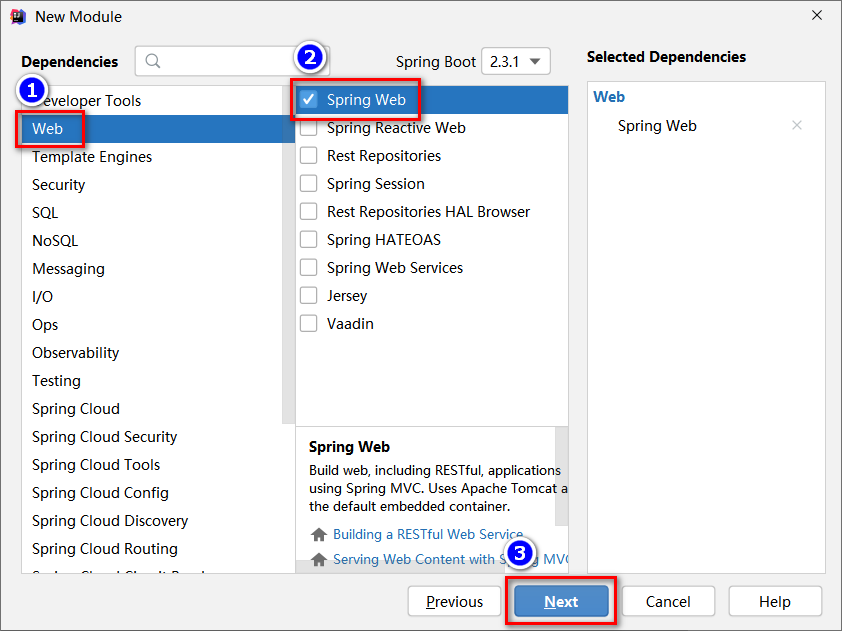This screenshot has height=631, width=842.
Task: Click the description panel scrollbar
Action: (561, 477)
